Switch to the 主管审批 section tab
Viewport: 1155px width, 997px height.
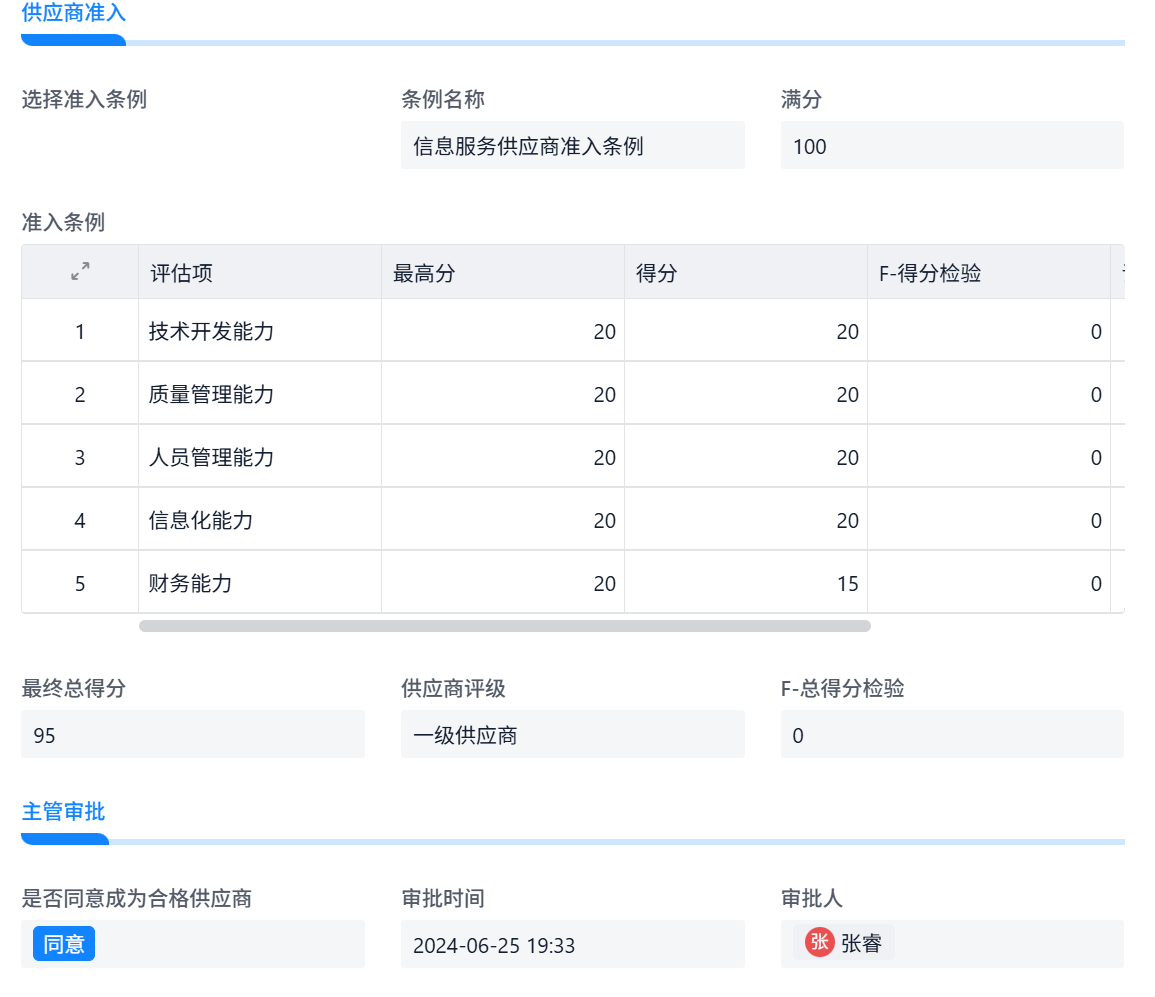[64, 812]
